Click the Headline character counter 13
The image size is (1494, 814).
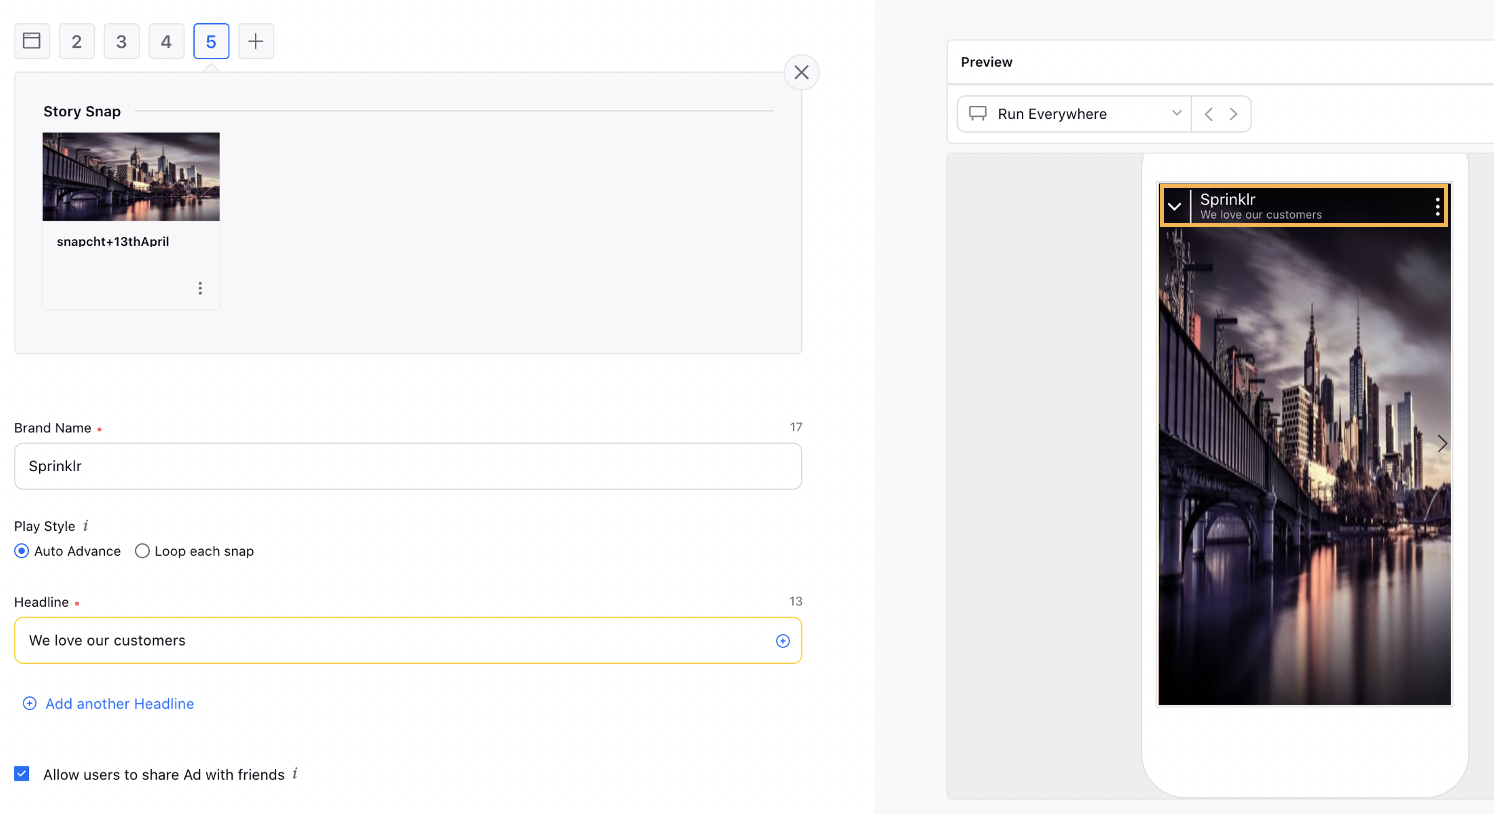click(796, 602)
